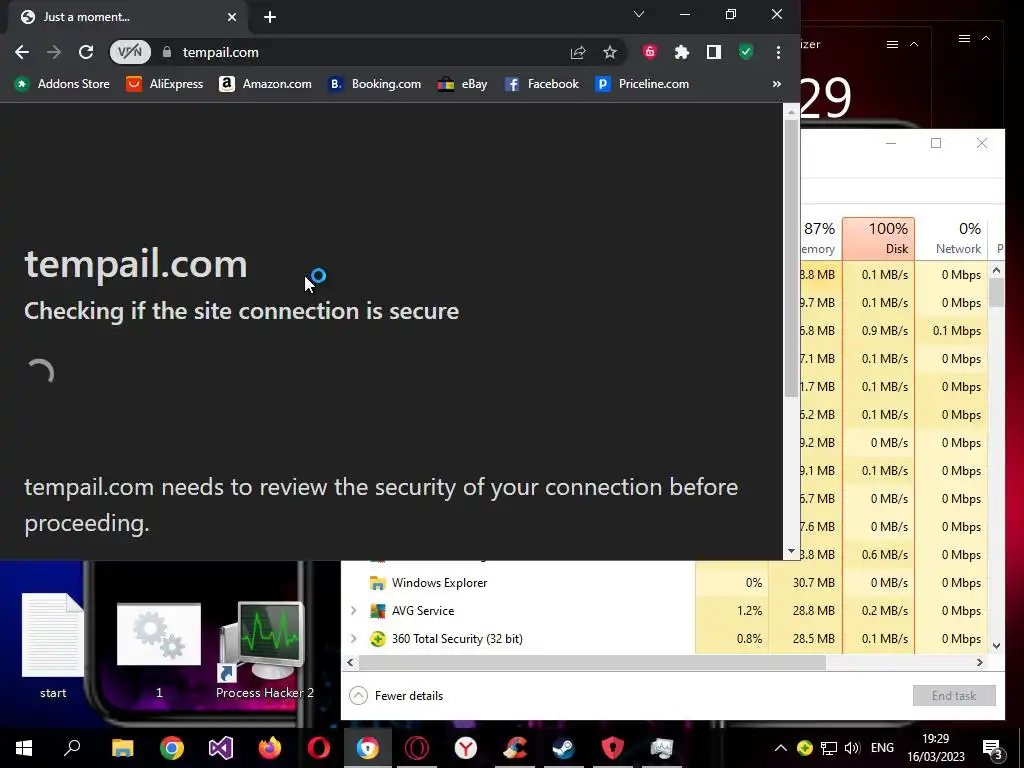Open the Addons Store bookmark
Screen dimensions: 1024x768
point(62,84)
